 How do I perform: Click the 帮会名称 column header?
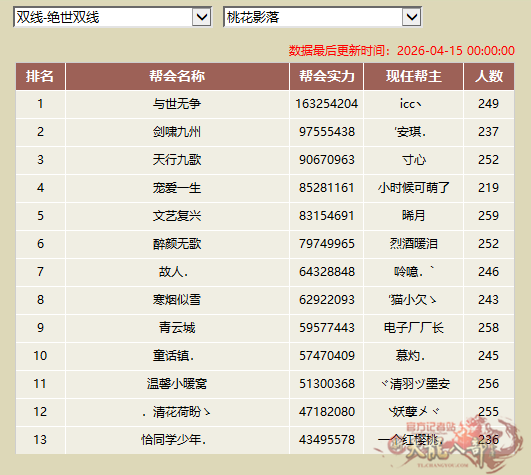pos(177,76)
